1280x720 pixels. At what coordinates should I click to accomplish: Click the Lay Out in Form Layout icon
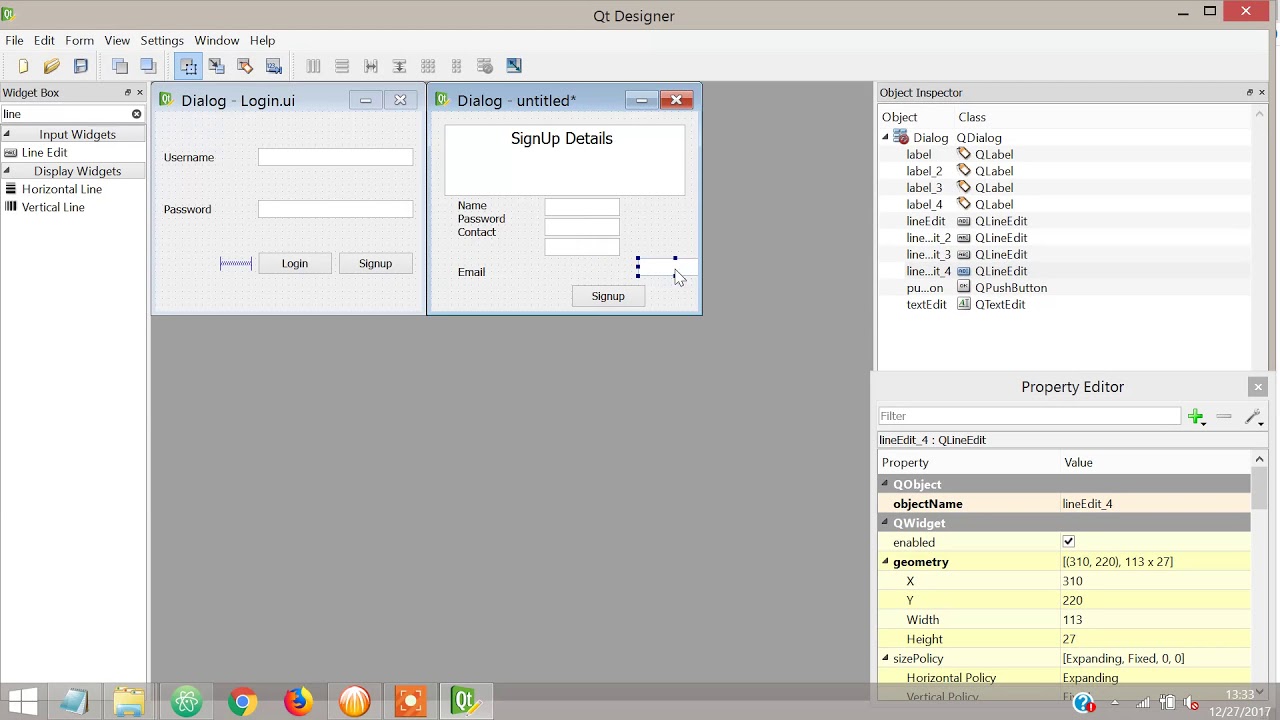pyautogui.click(x=457, y=66)
